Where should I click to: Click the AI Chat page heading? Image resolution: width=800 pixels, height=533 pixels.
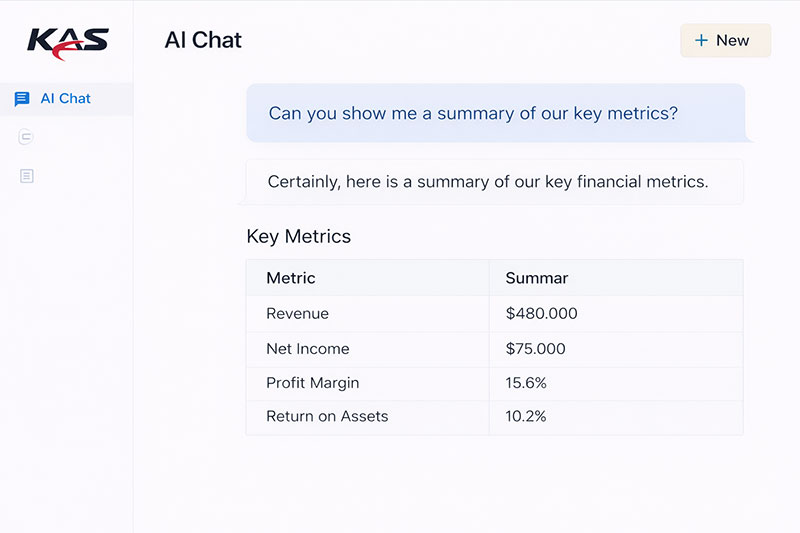click(x=203, y=41)
